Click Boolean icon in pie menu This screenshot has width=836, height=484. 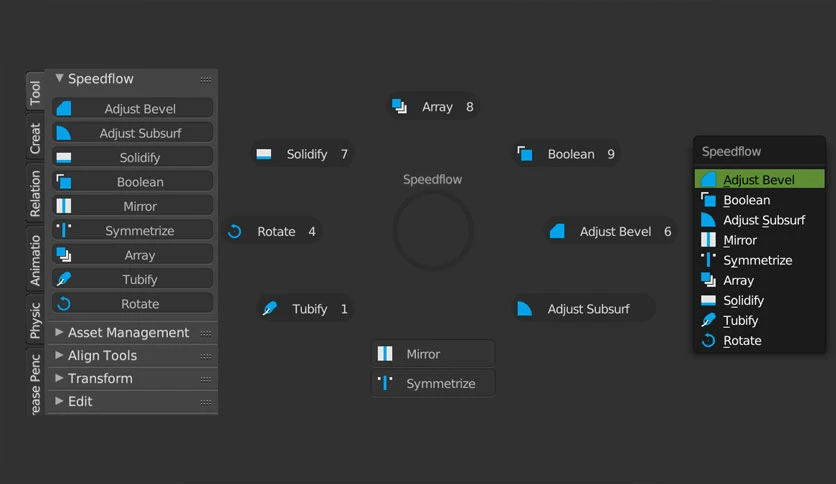(x=525, y=154)
